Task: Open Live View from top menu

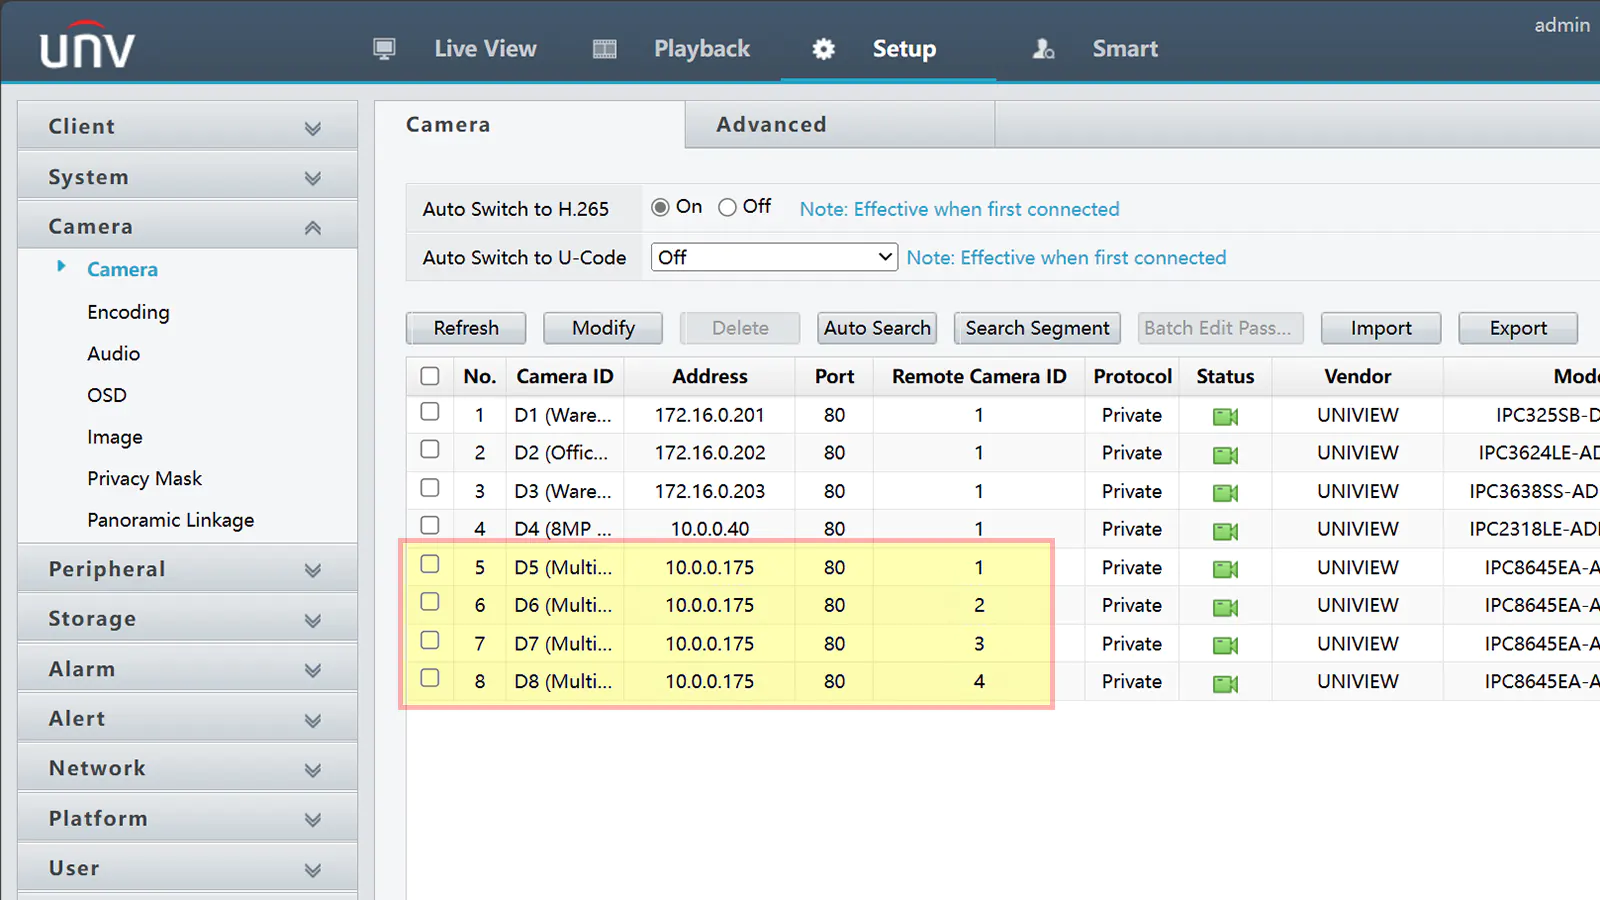Action: tap(485, 49)
